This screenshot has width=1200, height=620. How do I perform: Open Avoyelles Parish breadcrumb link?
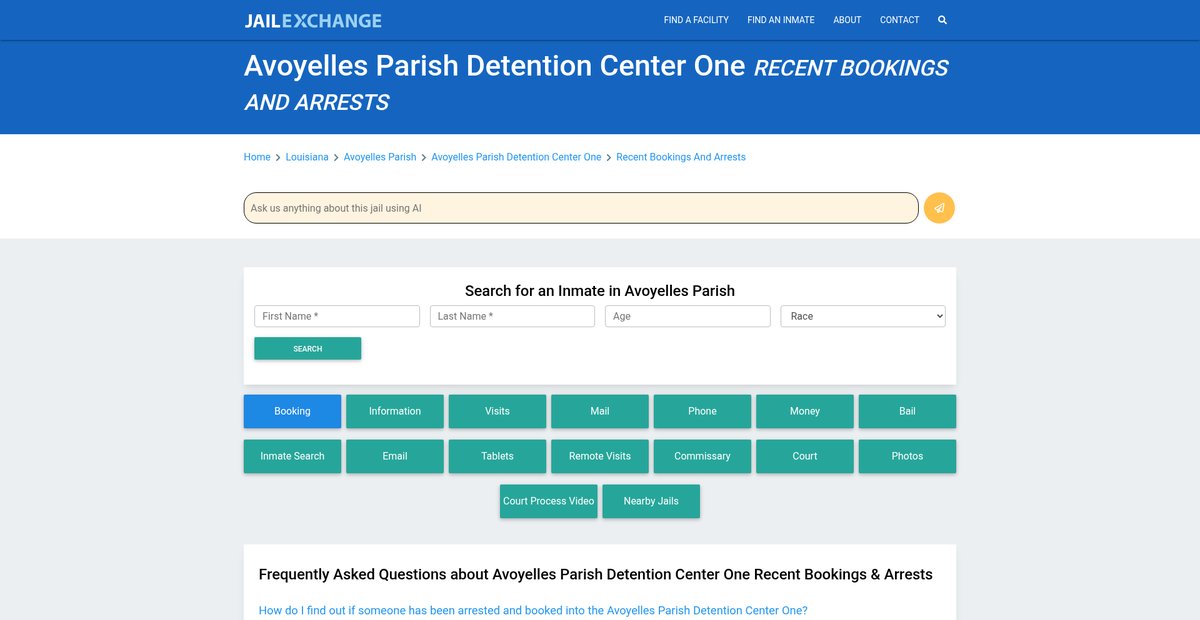(380, 157)
